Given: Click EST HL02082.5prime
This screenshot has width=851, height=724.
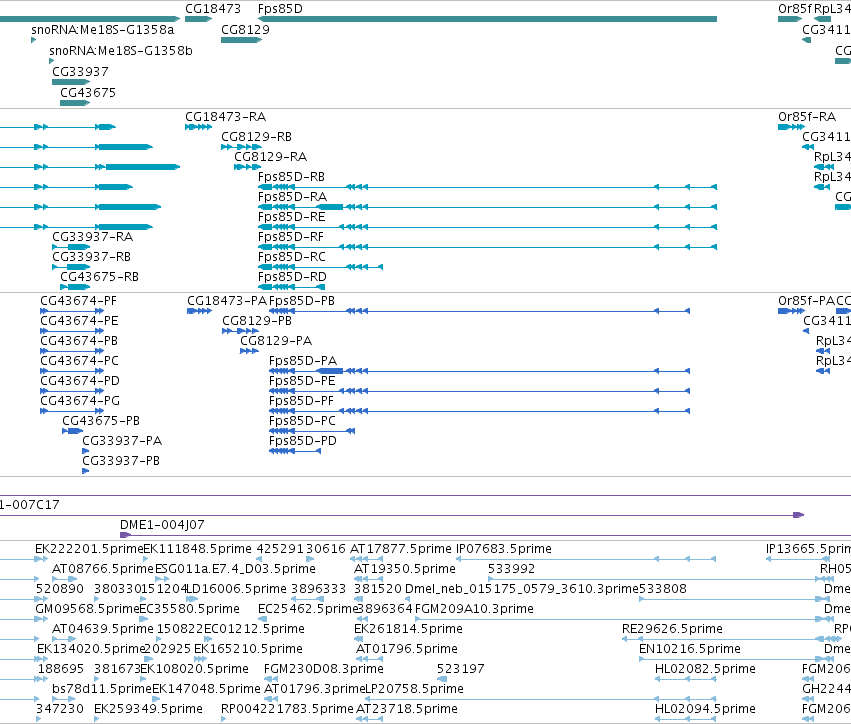Looking at the screenshot, I should pyautogui.click(x=705, y=669).
